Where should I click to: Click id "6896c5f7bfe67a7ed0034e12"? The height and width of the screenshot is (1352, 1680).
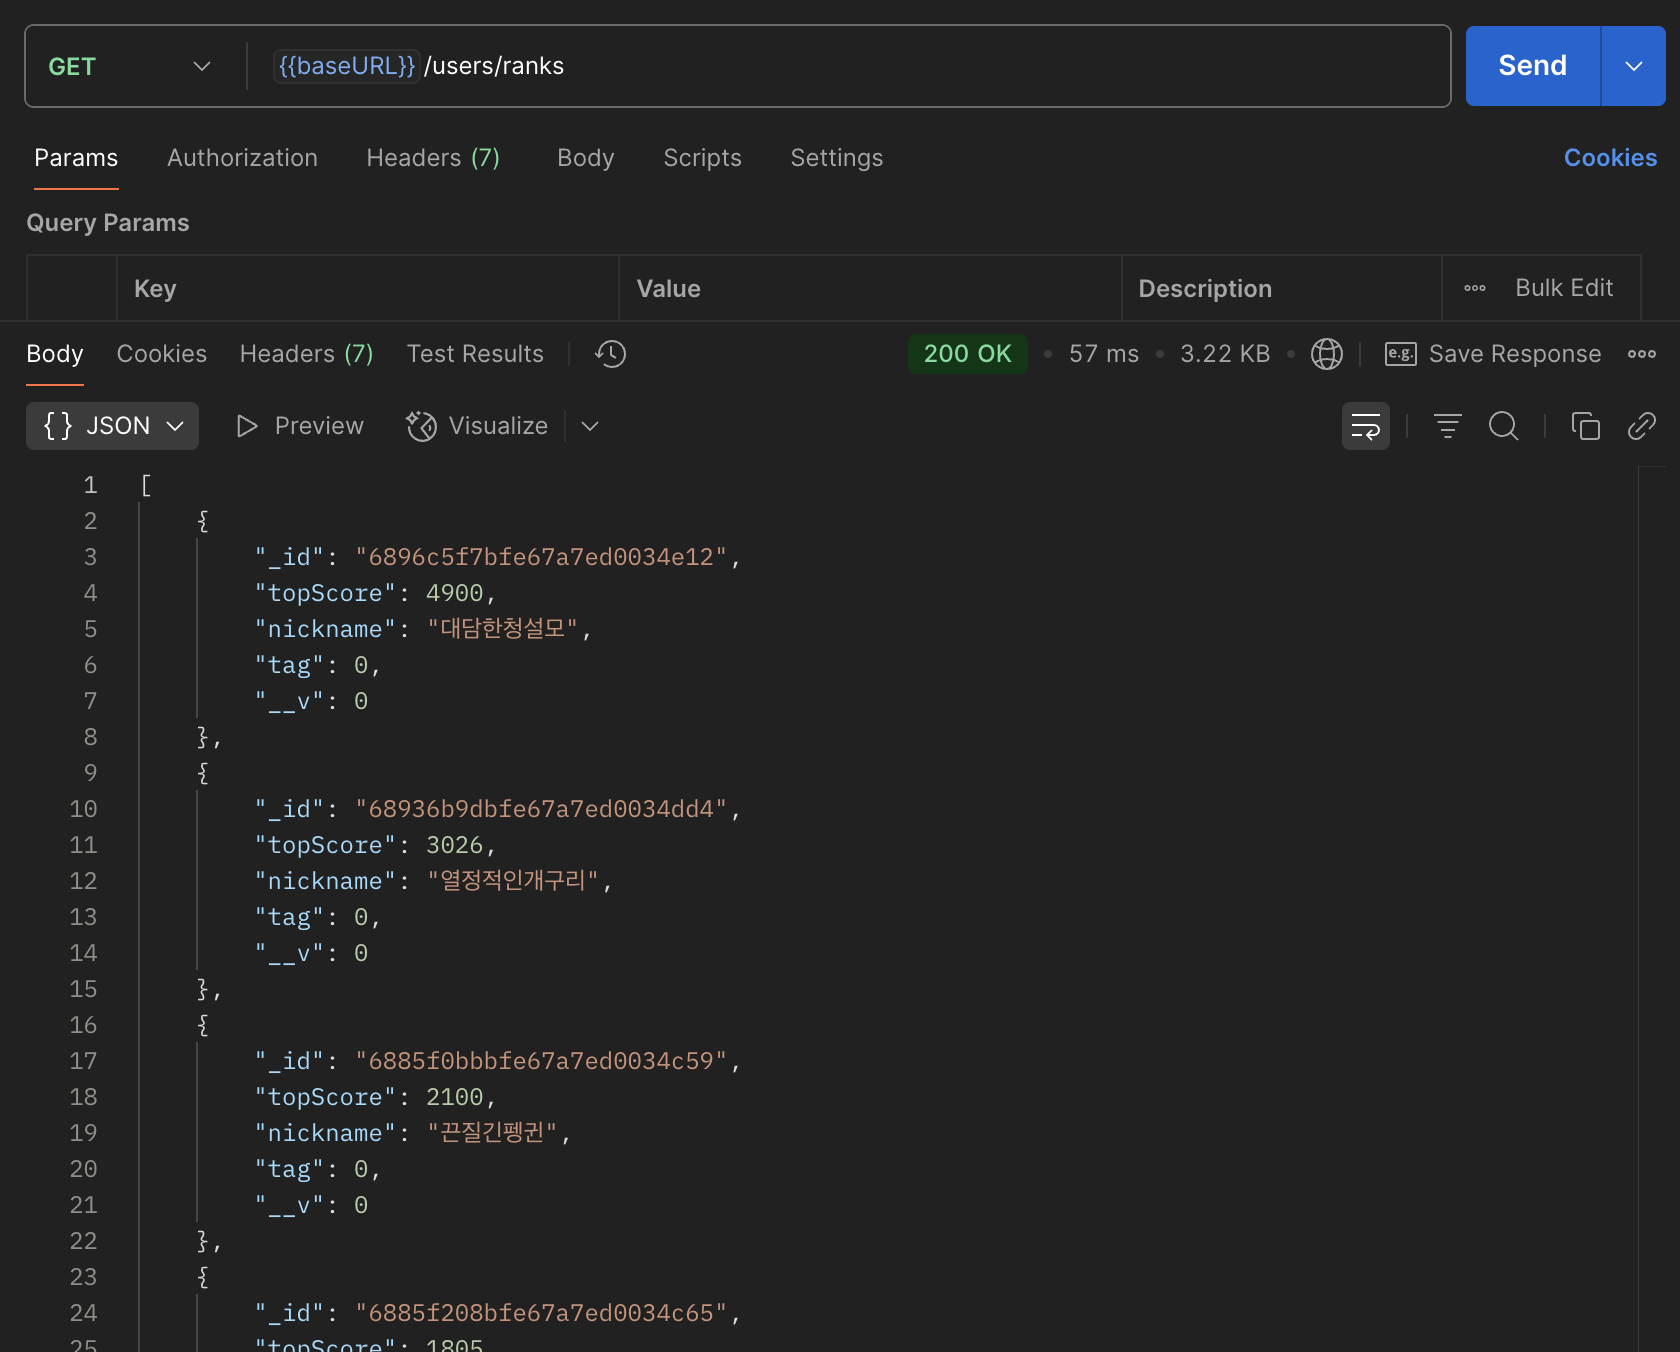coord(541,557)
